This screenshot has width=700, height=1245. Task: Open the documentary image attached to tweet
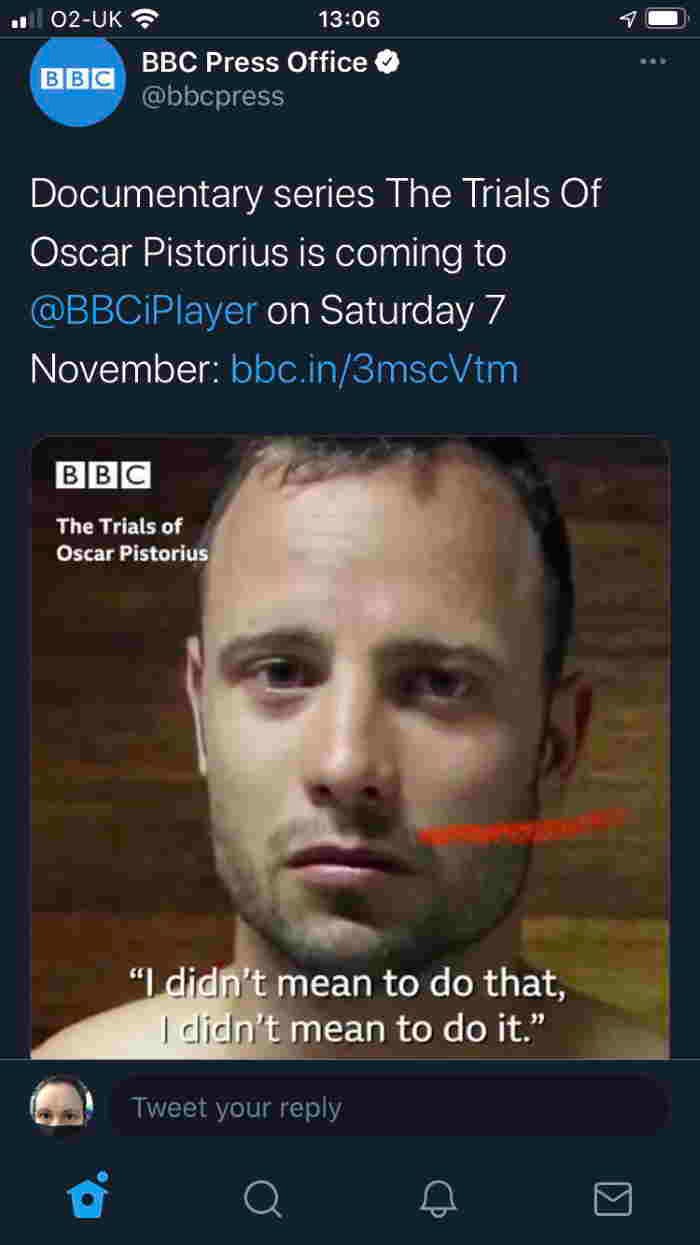[x=350, y=747]
